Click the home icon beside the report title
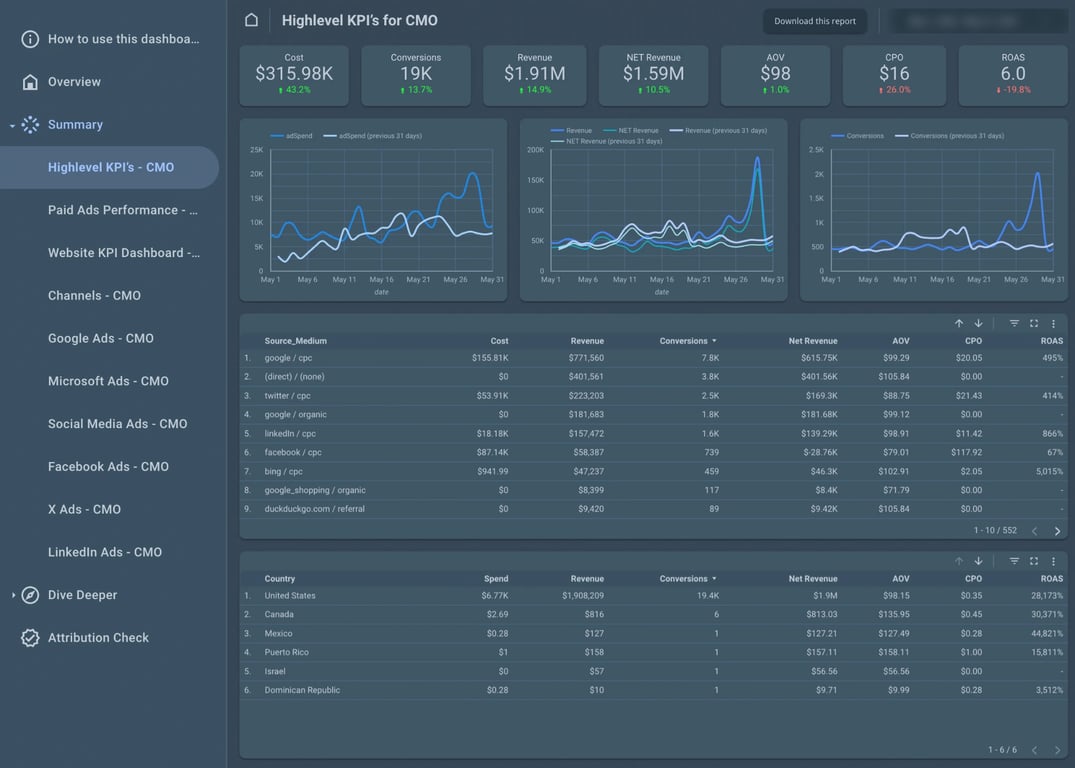The height and width of the screenshot is (768, 1075). 252,21
